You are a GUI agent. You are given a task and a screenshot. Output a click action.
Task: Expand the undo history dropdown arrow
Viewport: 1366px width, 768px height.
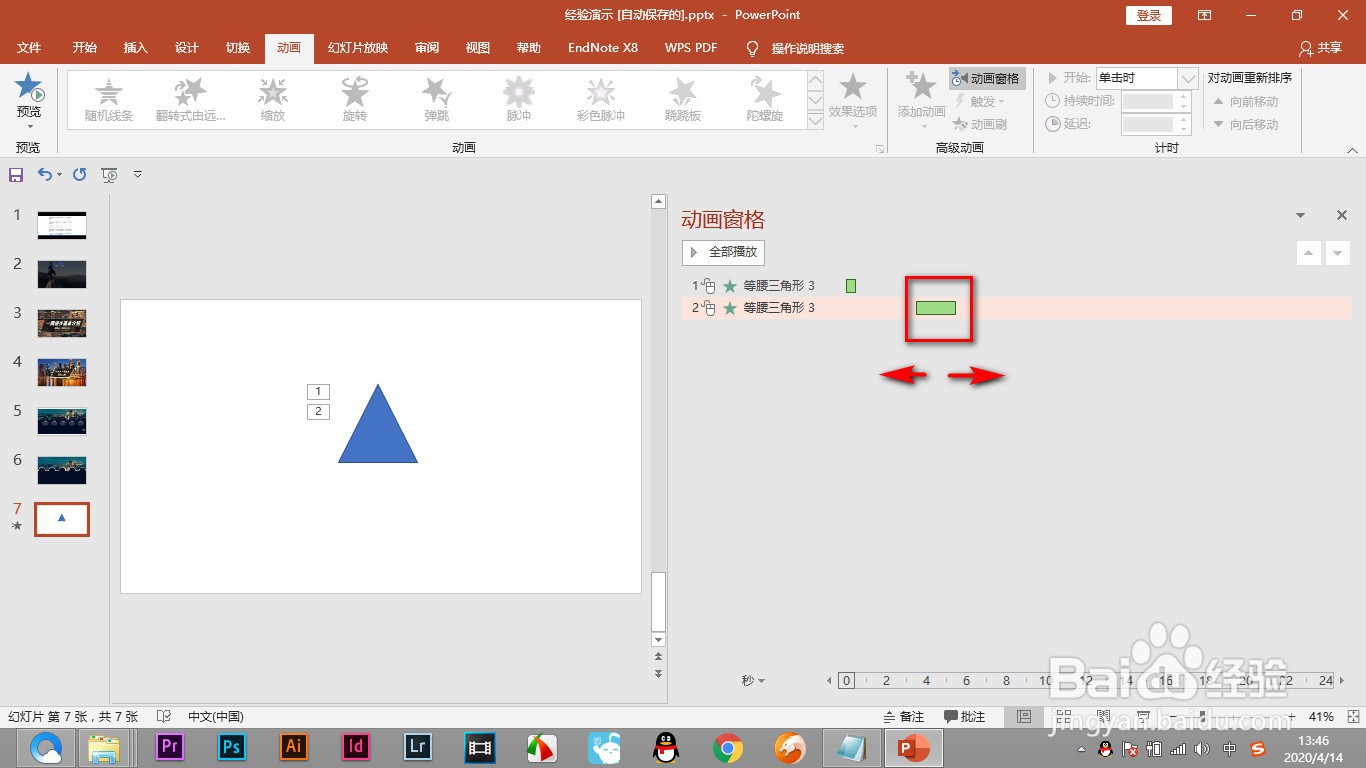[59, 175]
